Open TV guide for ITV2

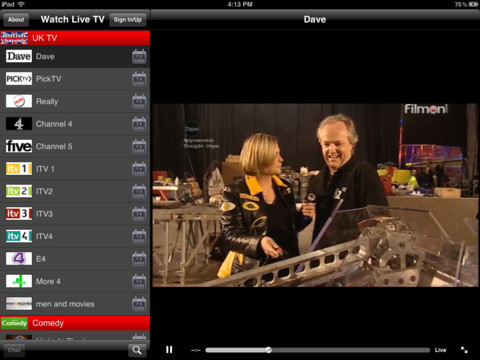(139, 191)
